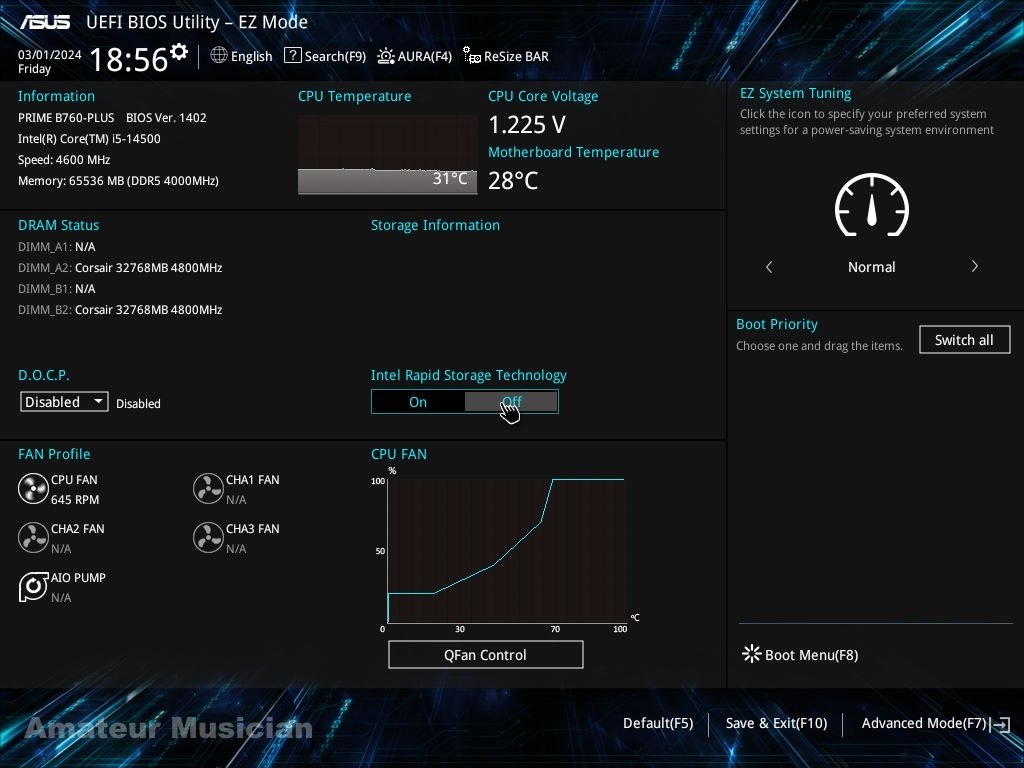Click the 'Normal' tuning mode label
The height and width of the screenshot is (768, 1024).
[x=872, y=267]
